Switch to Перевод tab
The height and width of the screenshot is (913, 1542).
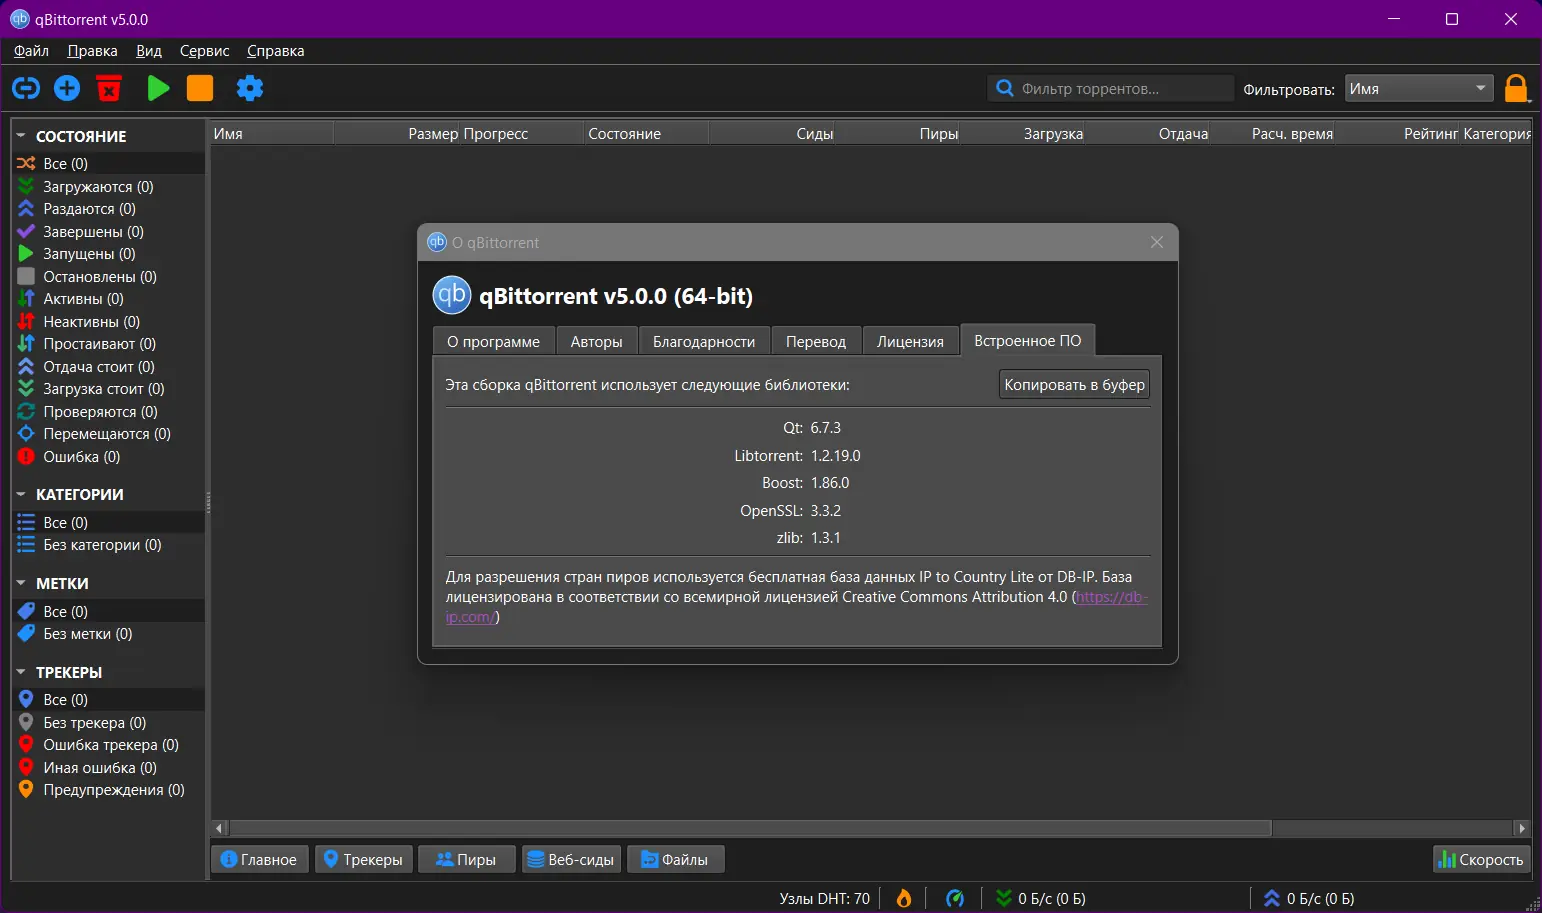click(x=816, y=341)
